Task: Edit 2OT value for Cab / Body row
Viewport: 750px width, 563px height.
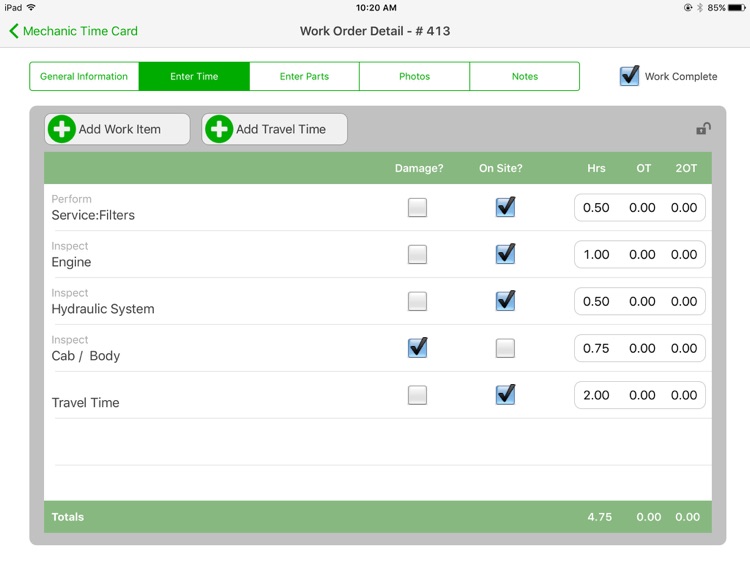Action: click(684, 348)
